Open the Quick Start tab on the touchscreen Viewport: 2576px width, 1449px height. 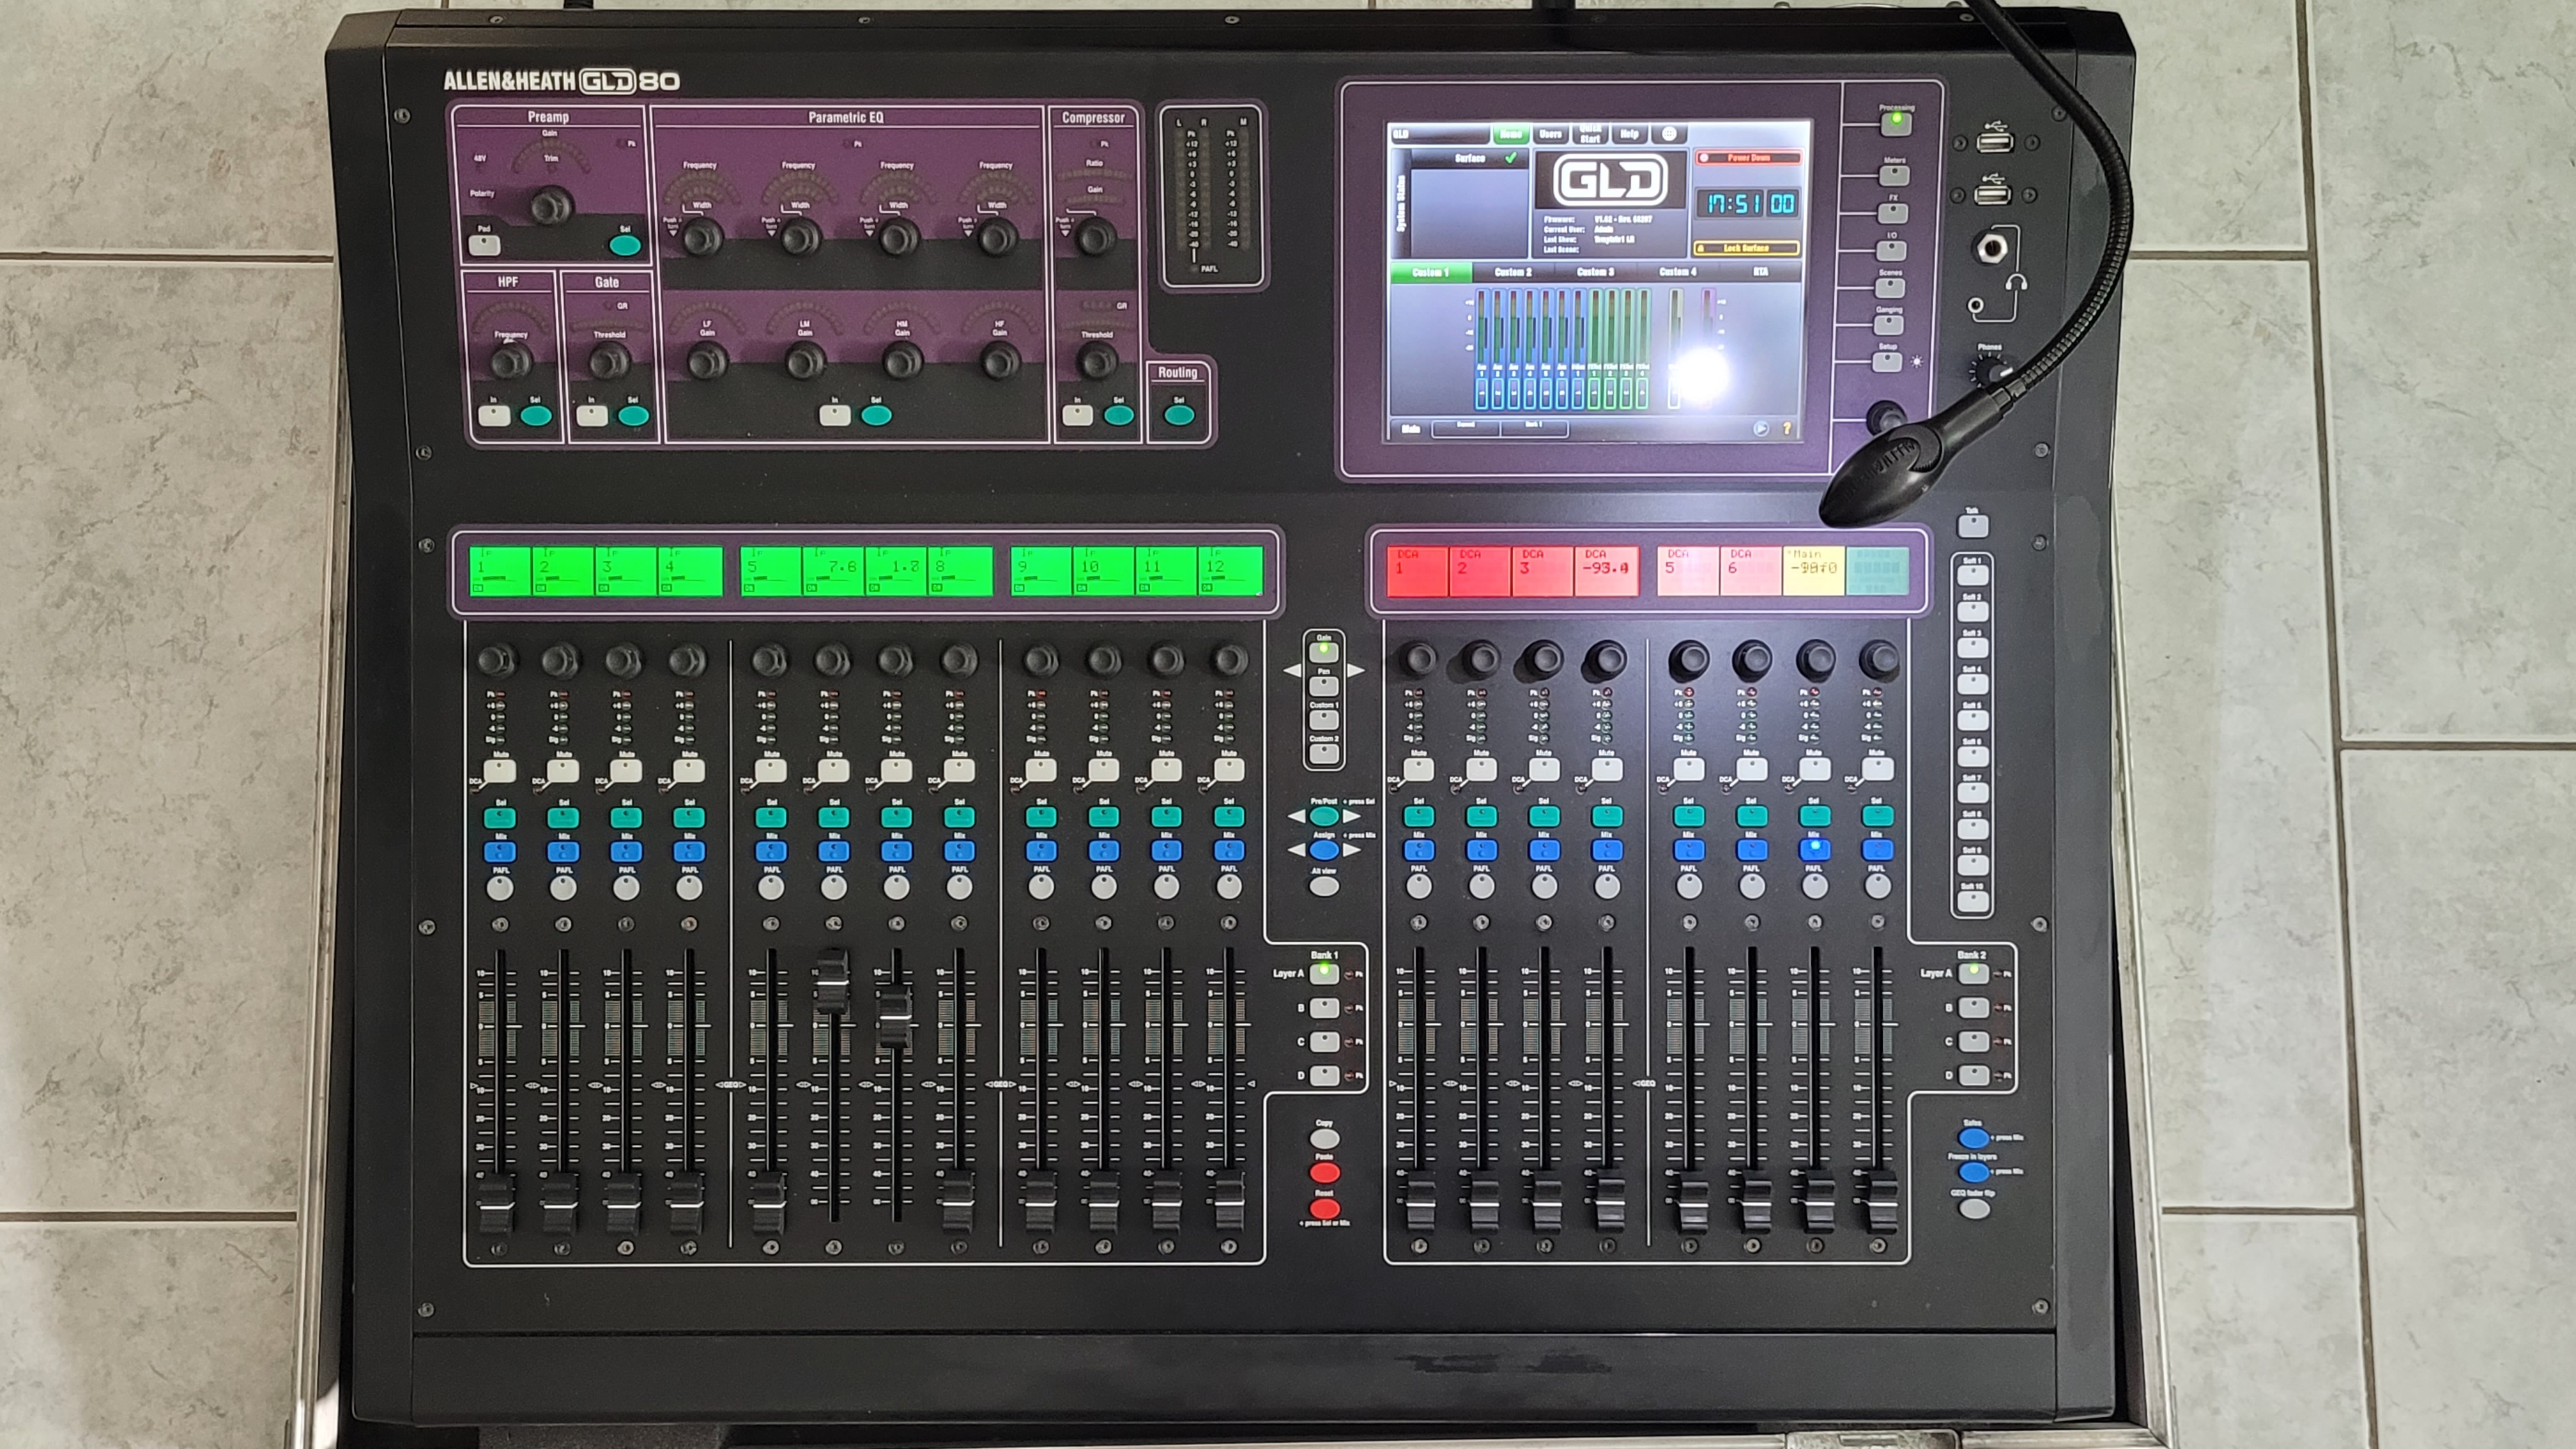pos(1590,134)
